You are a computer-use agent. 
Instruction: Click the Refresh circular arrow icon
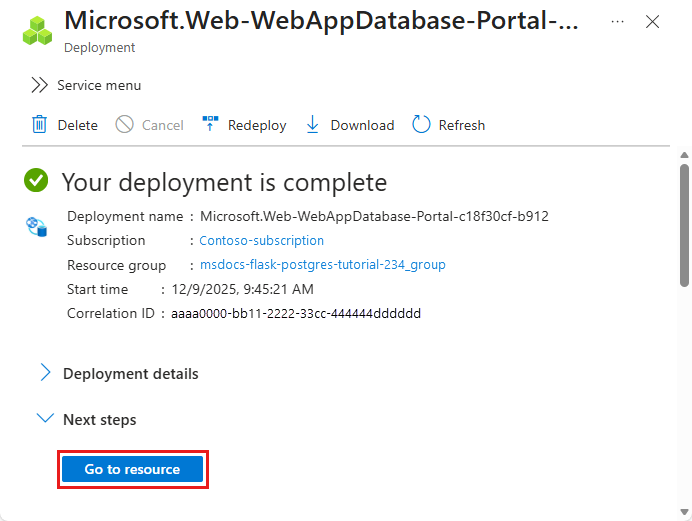pyautogui.click(x=422, y=125)
